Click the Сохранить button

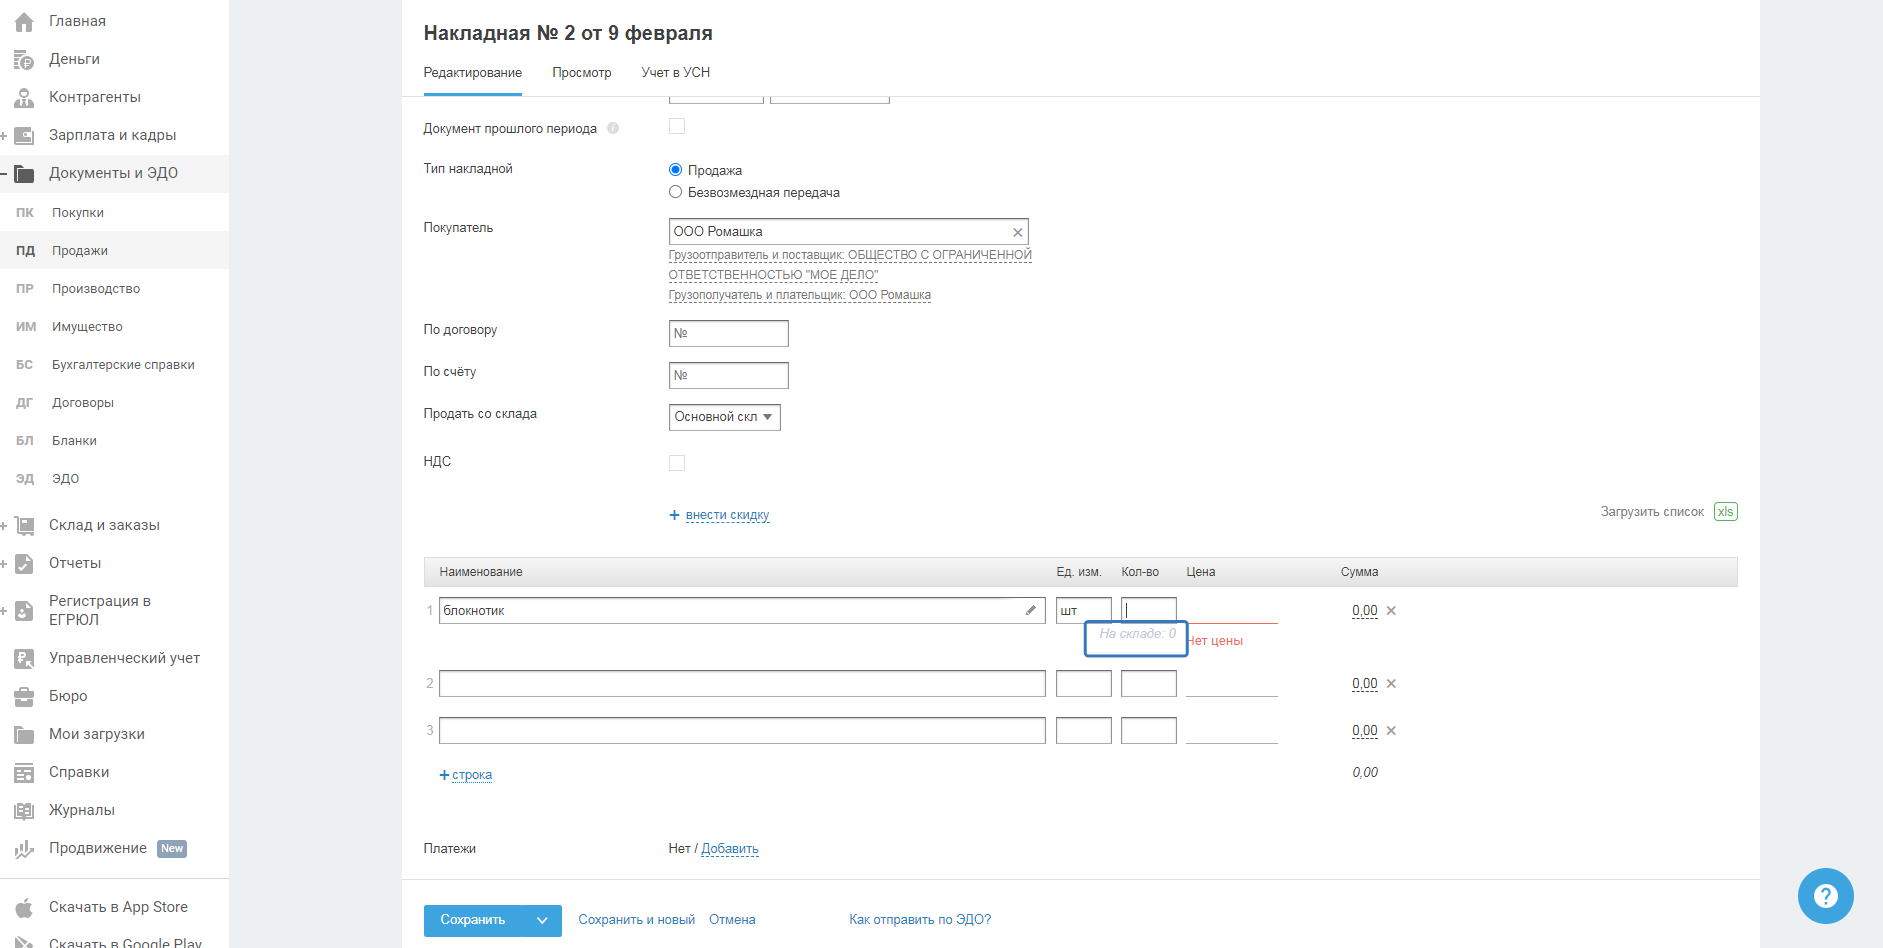(473, 921)
